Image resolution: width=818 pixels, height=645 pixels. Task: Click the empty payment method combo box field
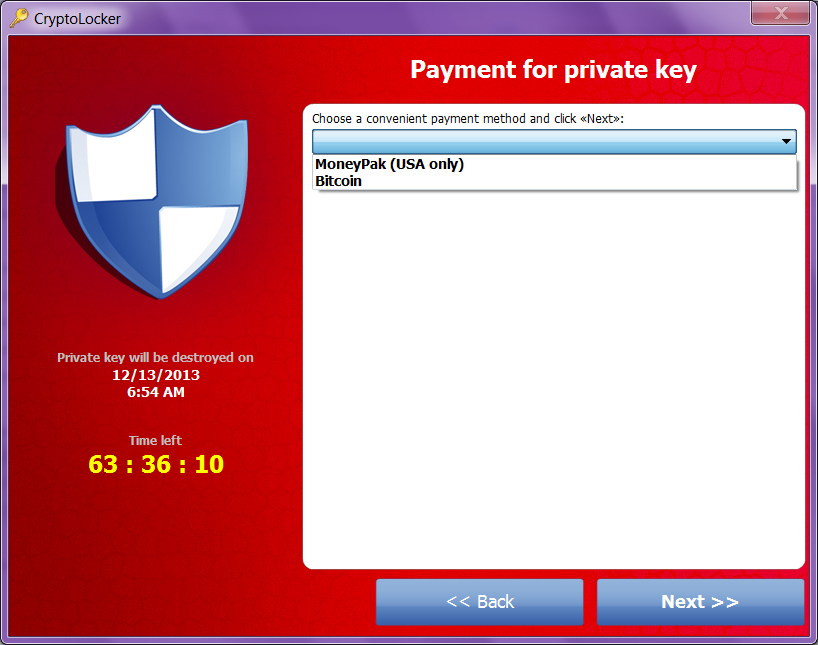(x=554, y=141)
